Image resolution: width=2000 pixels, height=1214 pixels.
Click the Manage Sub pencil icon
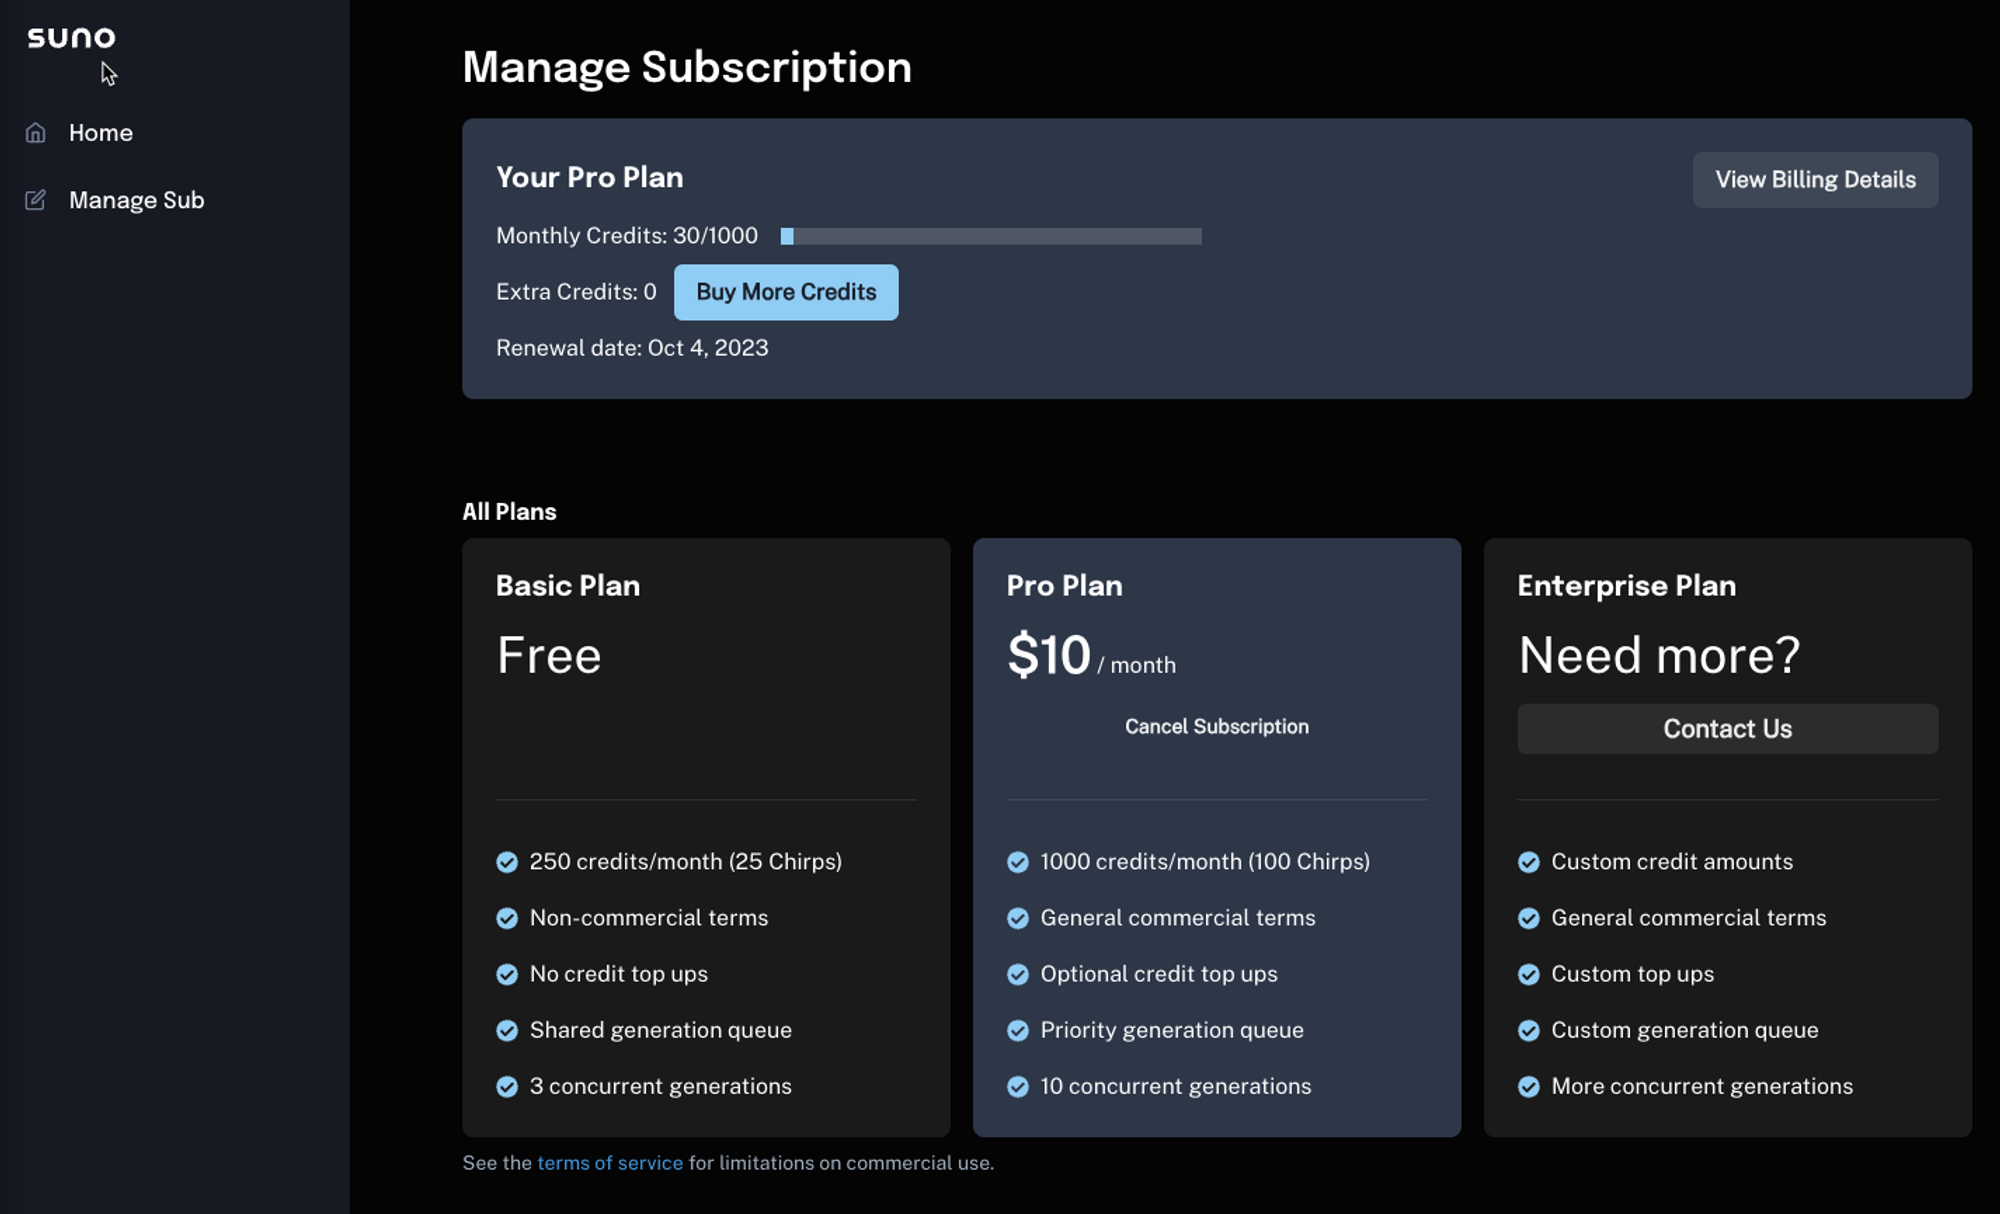pyautogui.click(x=36, y=200)
